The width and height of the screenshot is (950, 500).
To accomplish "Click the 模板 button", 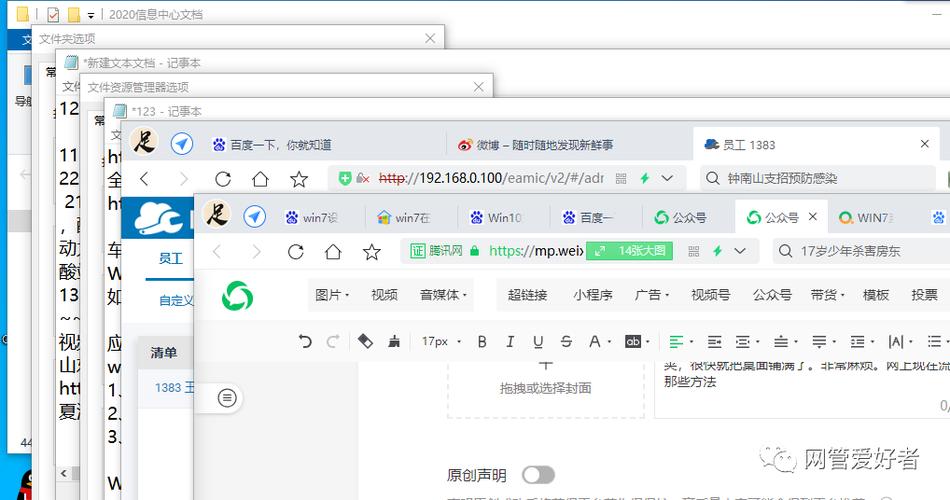I will [x=875, y=295].
